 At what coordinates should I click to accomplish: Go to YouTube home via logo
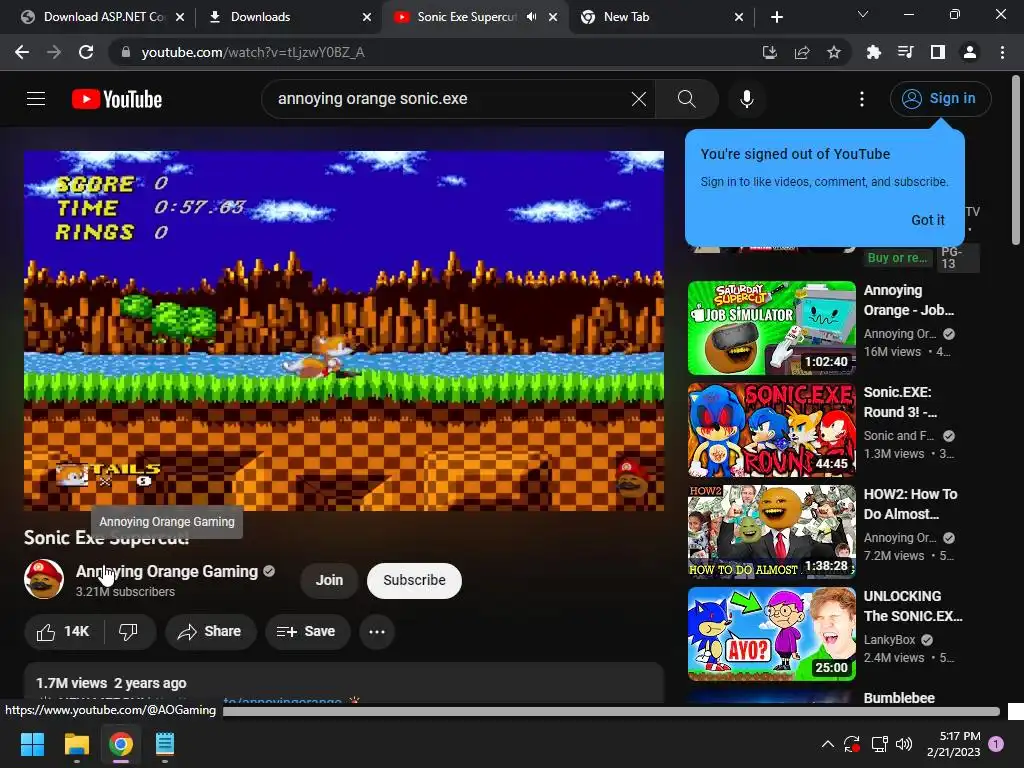(117, 99)
